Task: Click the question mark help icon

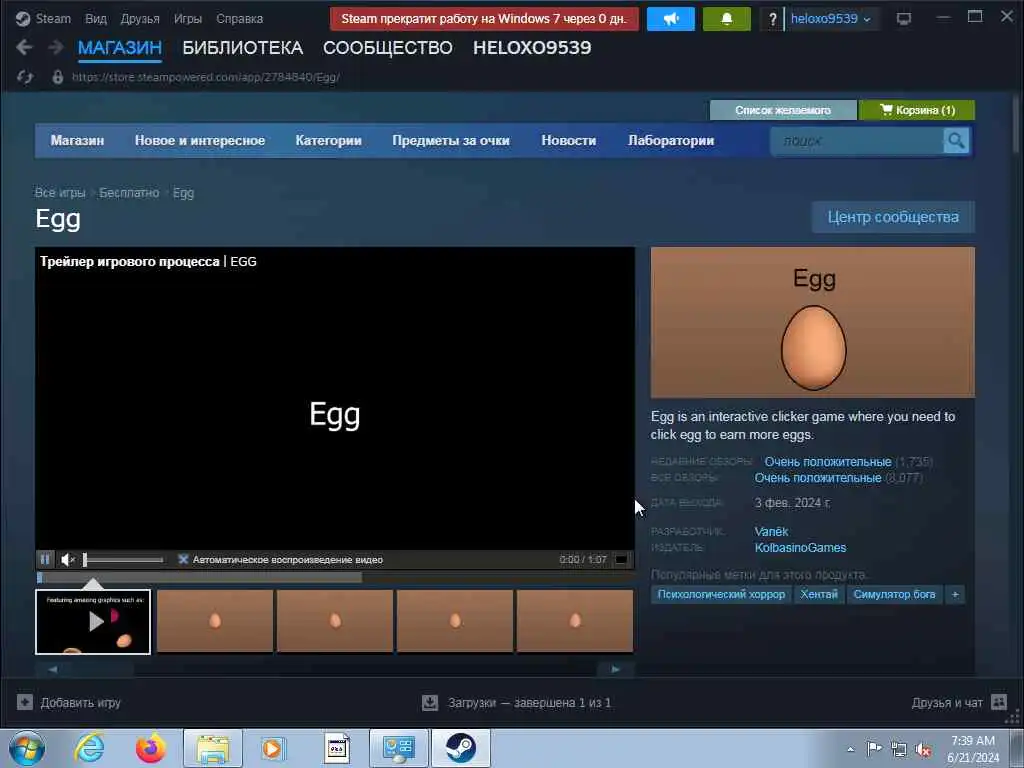Action: tap(773, 19)
